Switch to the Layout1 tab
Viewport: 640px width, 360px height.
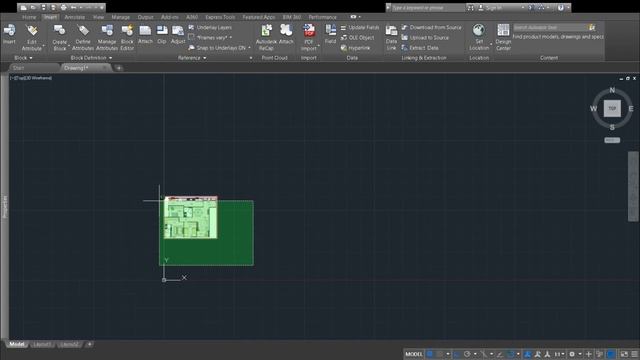[x=42, y=344]
